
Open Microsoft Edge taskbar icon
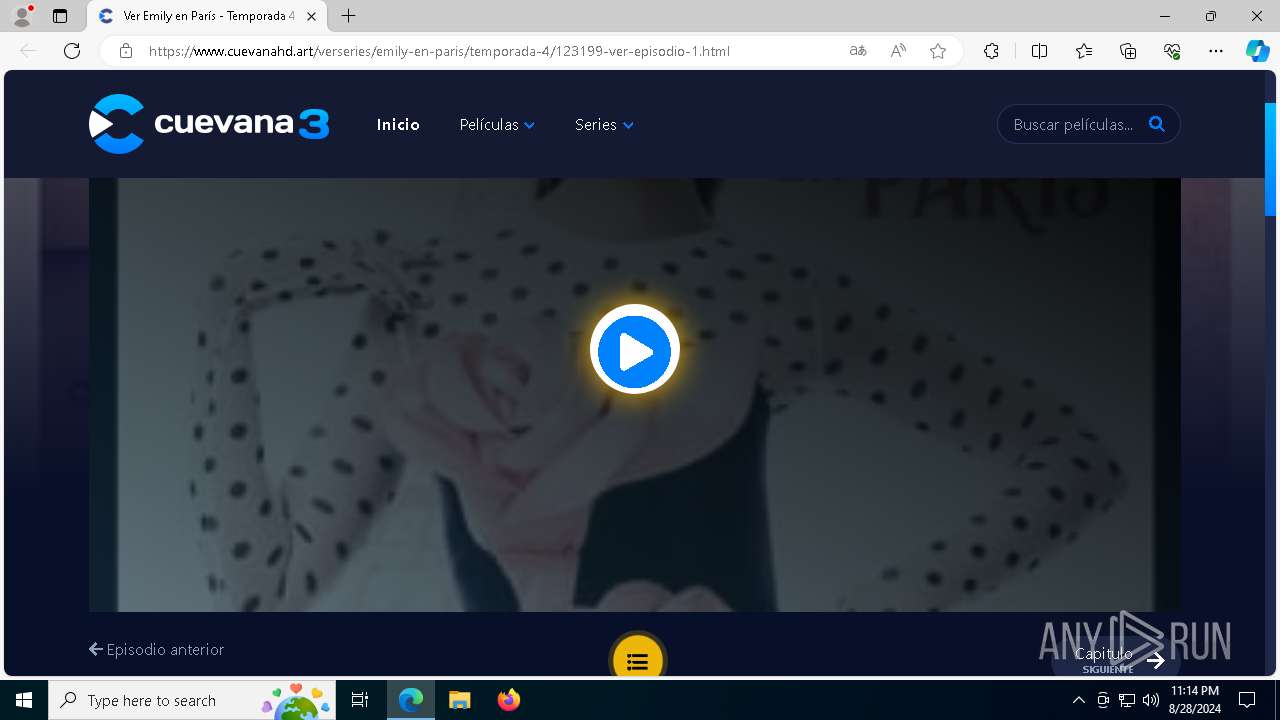coord(411,700)
